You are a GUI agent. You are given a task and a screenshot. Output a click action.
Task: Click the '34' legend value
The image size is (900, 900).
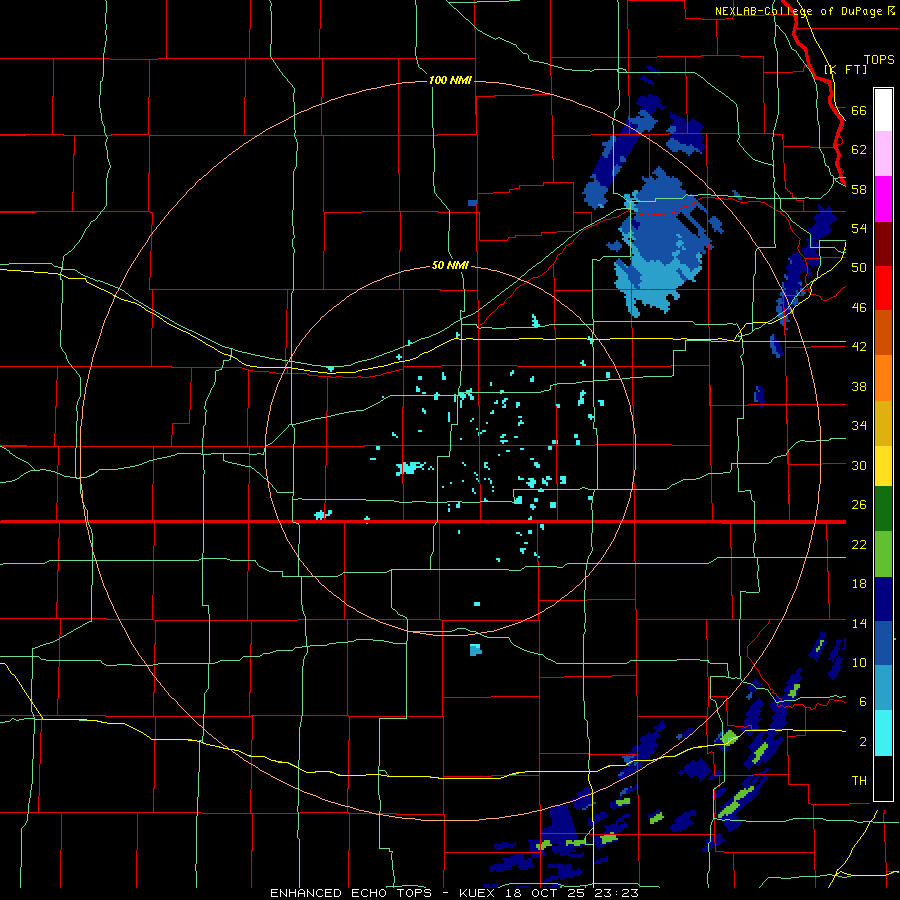pos(859,426)
